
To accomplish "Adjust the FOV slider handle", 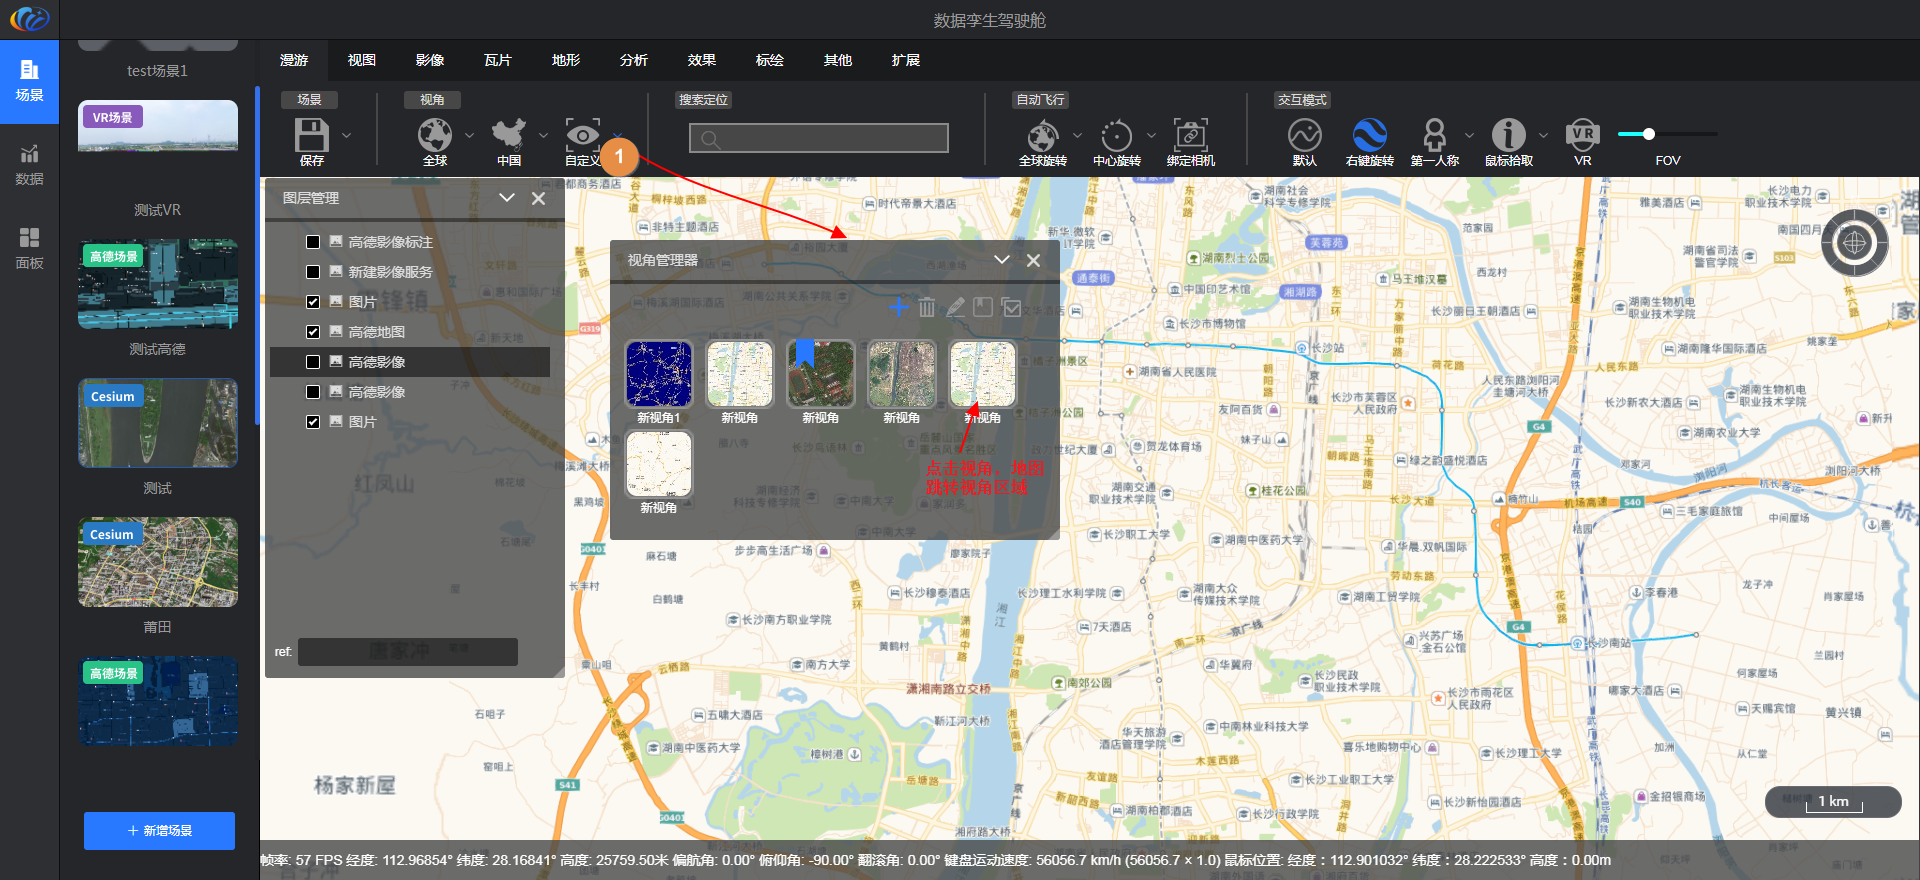I will (1648, 134).
